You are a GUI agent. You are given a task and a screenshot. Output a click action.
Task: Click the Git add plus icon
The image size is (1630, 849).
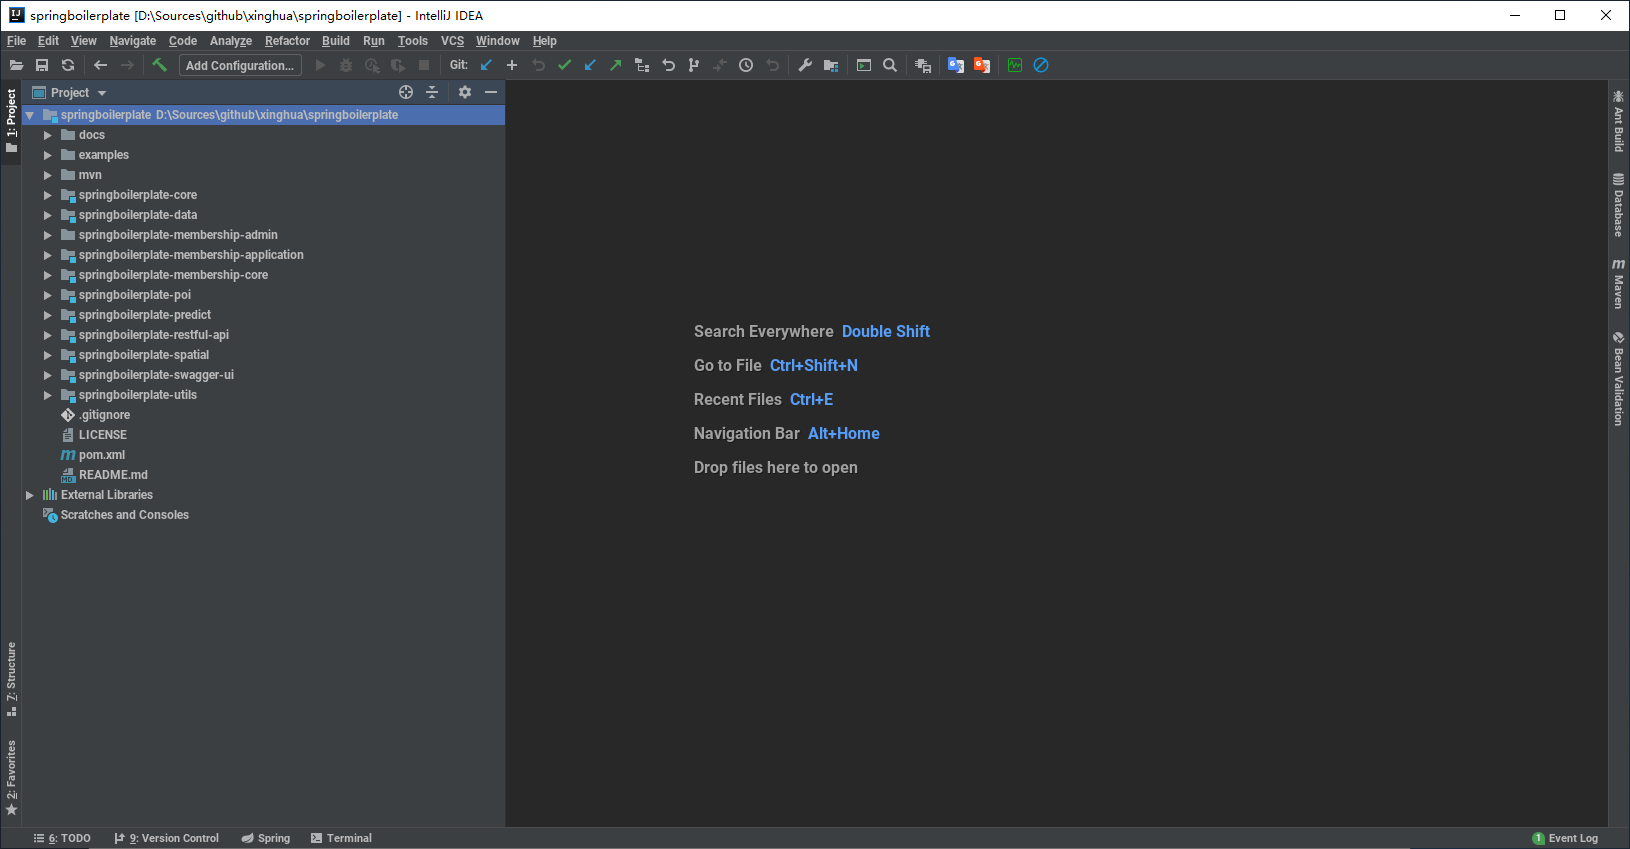512,65
